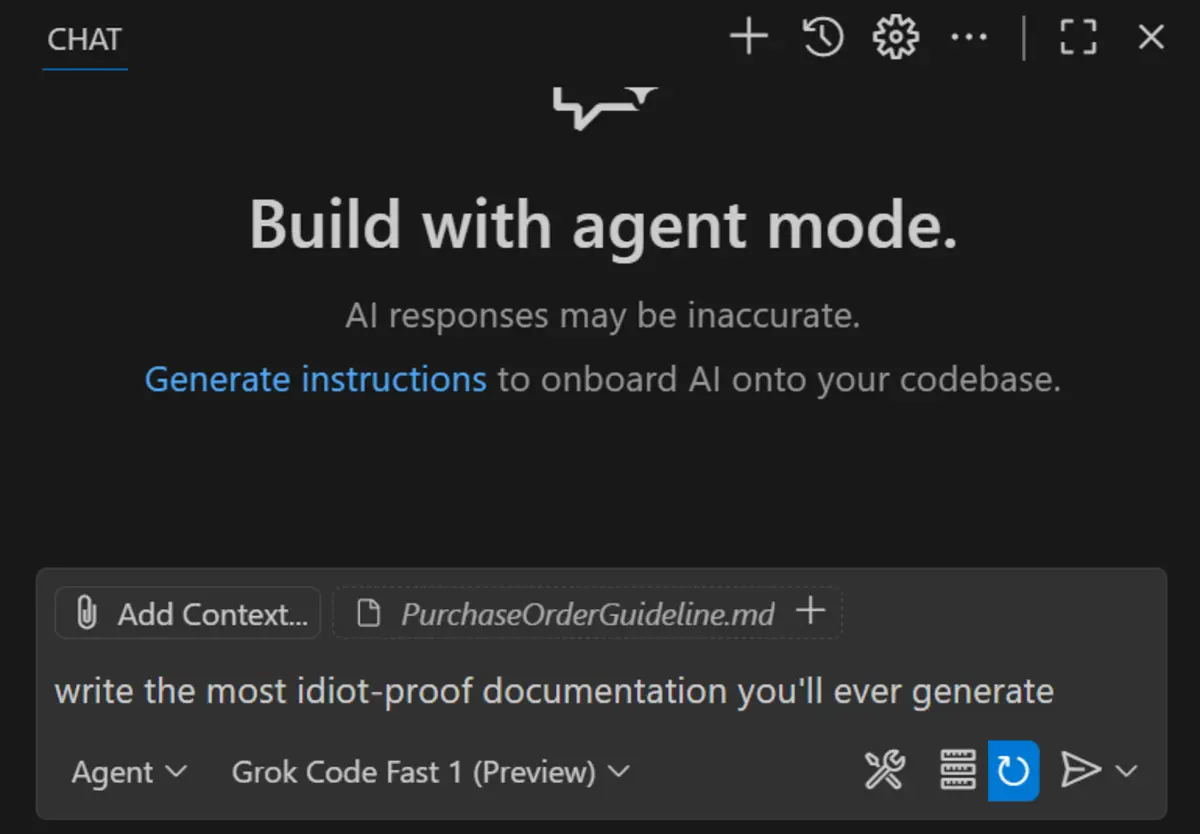Viewport: 1200px width, 834px height.
Task: Expand the send options chevron
Action: click(x=1126, y=771)
